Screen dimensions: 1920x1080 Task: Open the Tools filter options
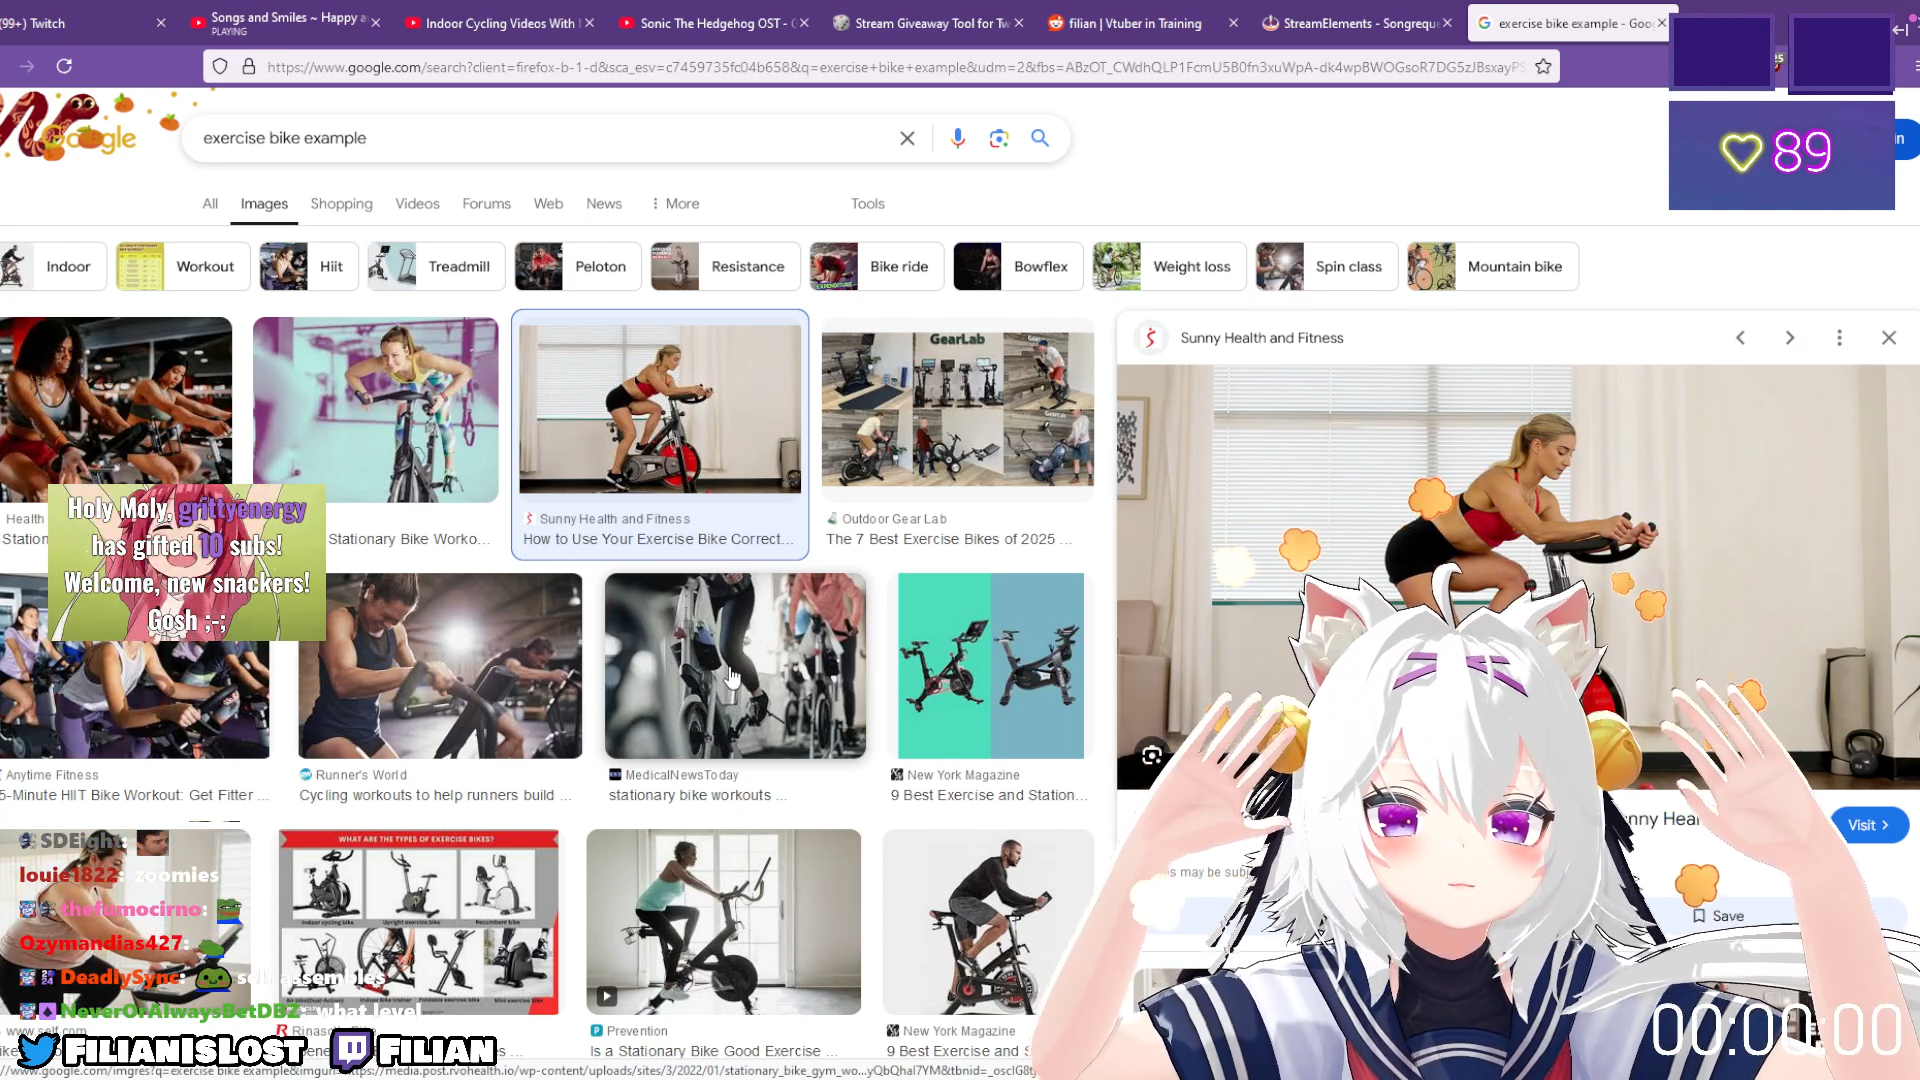click(x=867, y=203)
